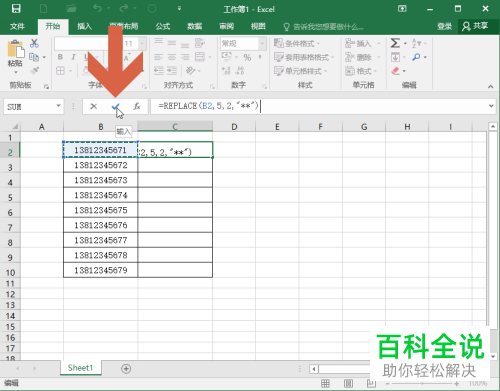Click Decrease Decimal icon
This screenshot has width=500, height=391.
click(x=240, y=71)
